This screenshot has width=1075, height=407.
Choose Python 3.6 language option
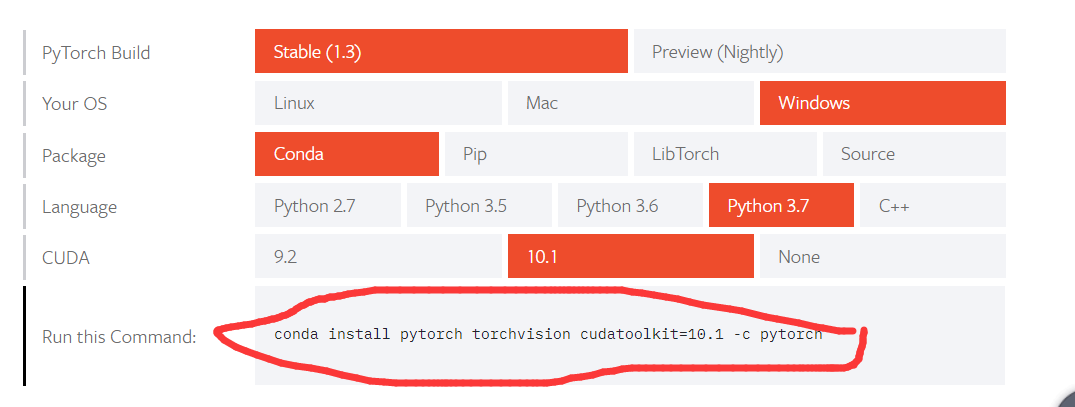click(630, 205)
